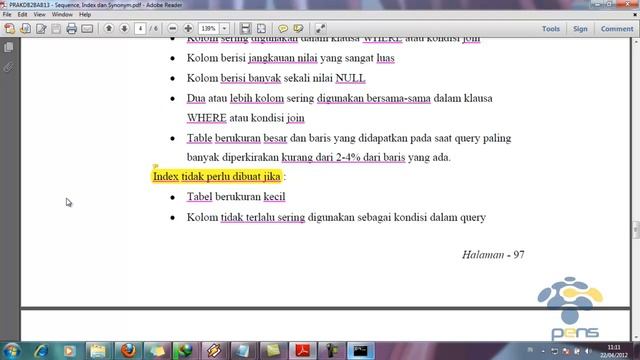Viewport: 640px width, 360px height.
Task: Print the document using printer icon
Action: (71, 29)
